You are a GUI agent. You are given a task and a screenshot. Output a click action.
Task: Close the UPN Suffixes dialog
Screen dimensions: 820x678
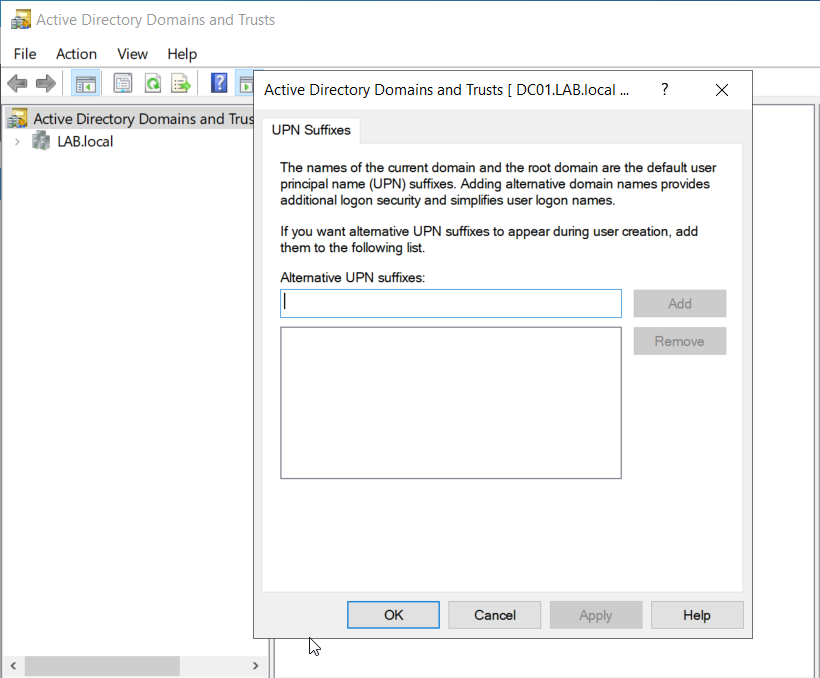(x=722, y=90)
